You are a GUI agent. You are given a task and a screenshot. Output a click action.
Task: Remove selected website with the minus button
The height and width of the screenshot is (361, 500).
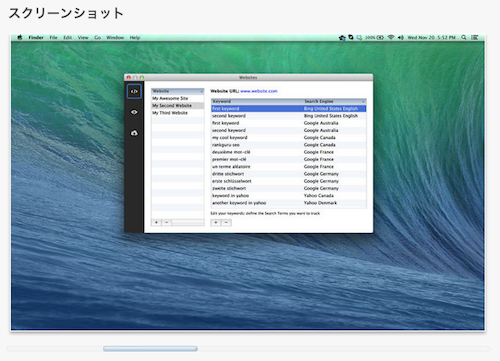166,222
